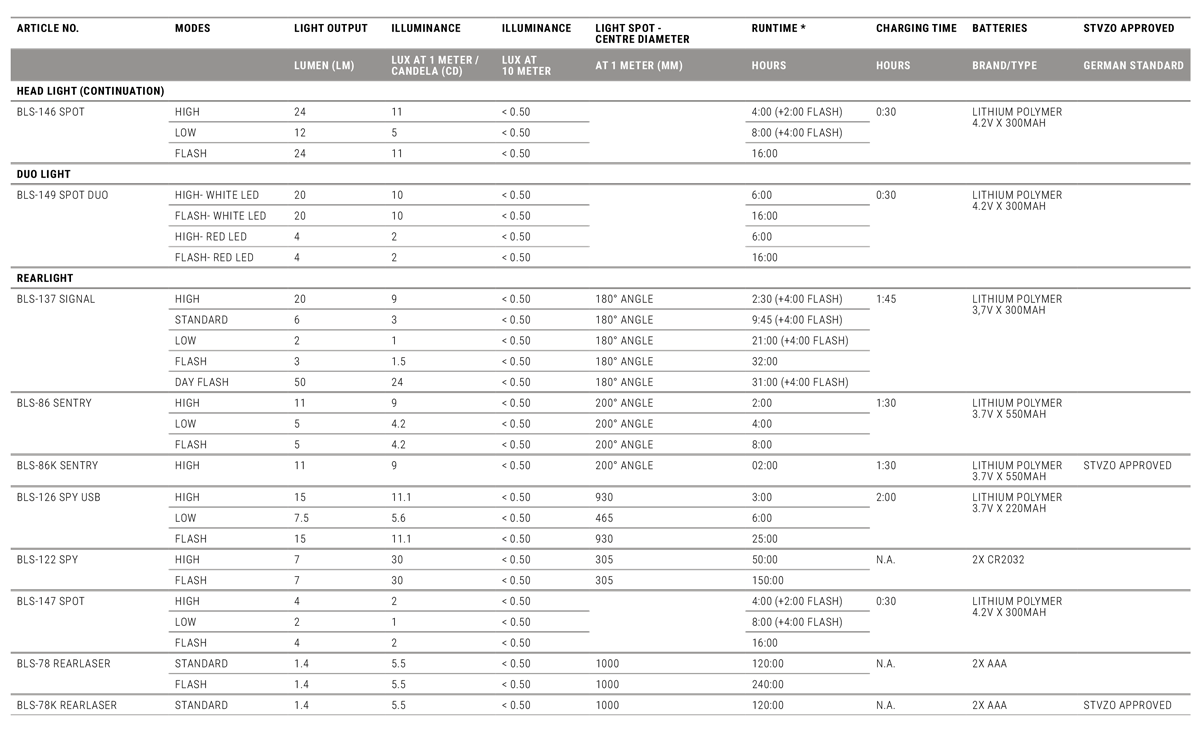The image size is (1200, 735).
Task: Click LITHIUM POLYMER 3.7V X 220MAH battery
Action: point(1017,502)
